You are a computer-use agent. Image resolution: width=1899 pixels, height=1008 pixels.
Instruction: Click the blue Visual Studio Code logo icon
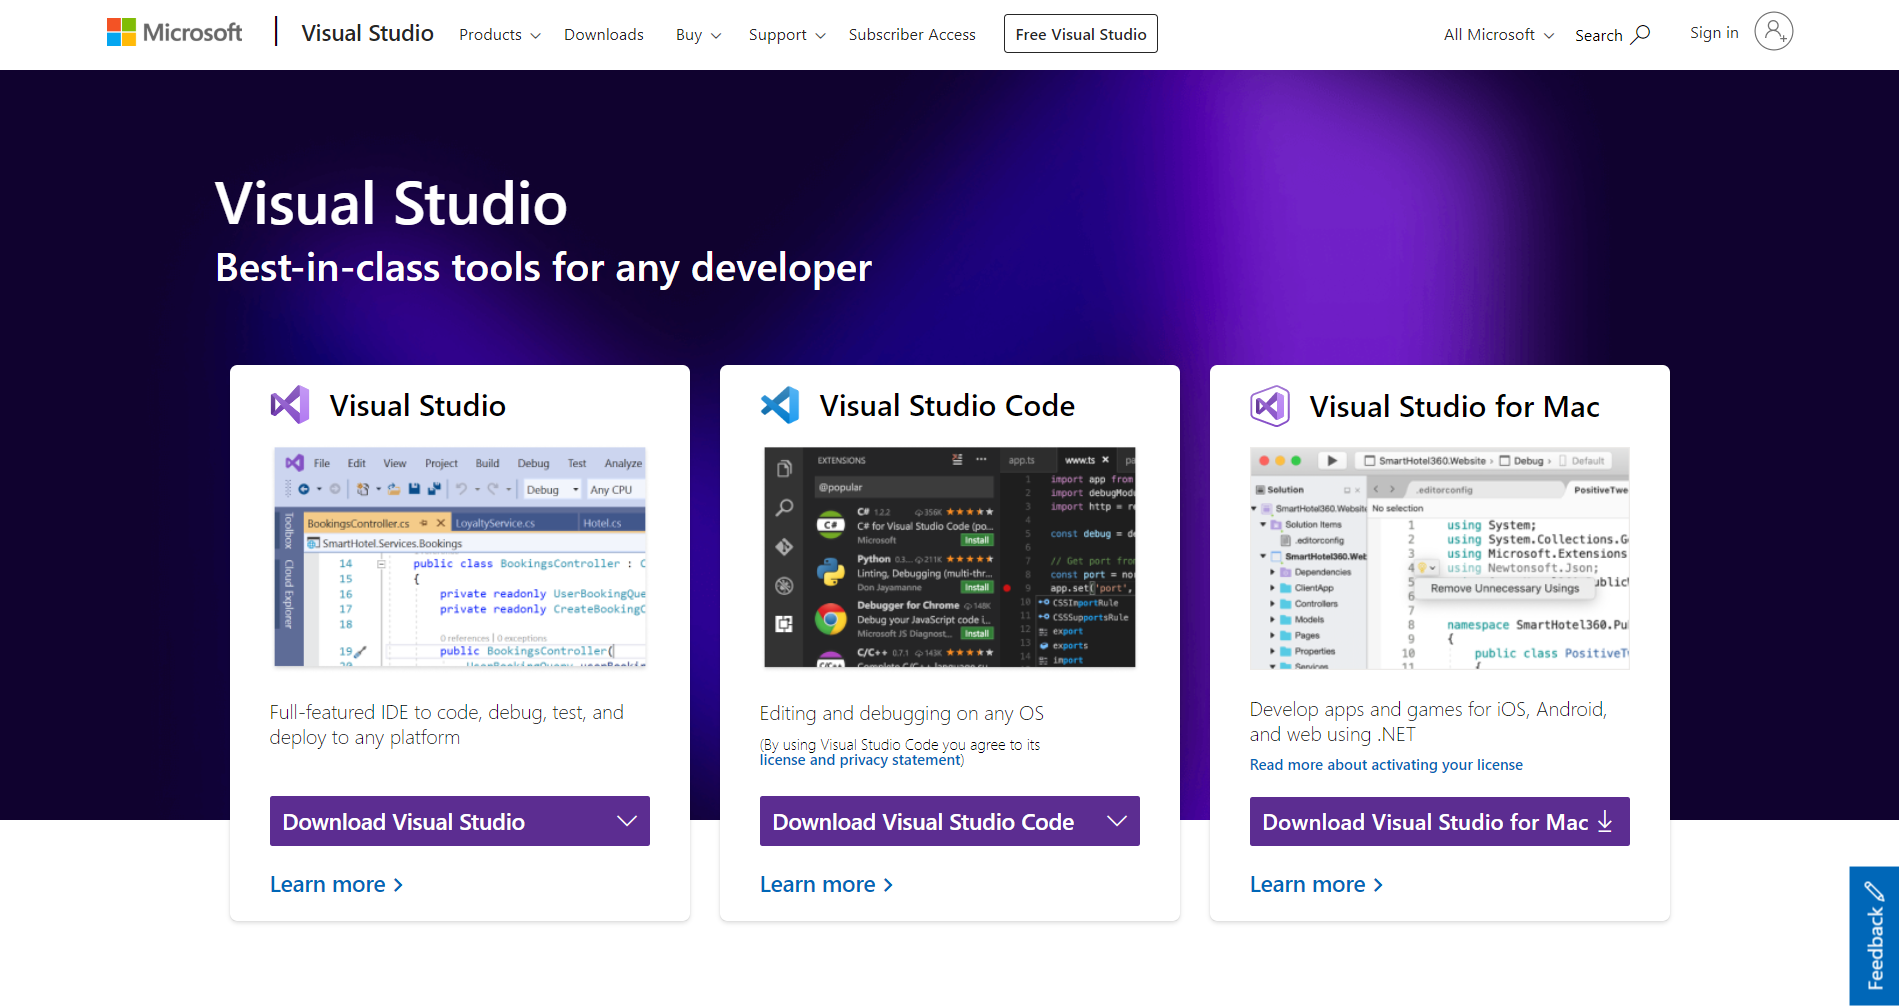pos(780,405)
